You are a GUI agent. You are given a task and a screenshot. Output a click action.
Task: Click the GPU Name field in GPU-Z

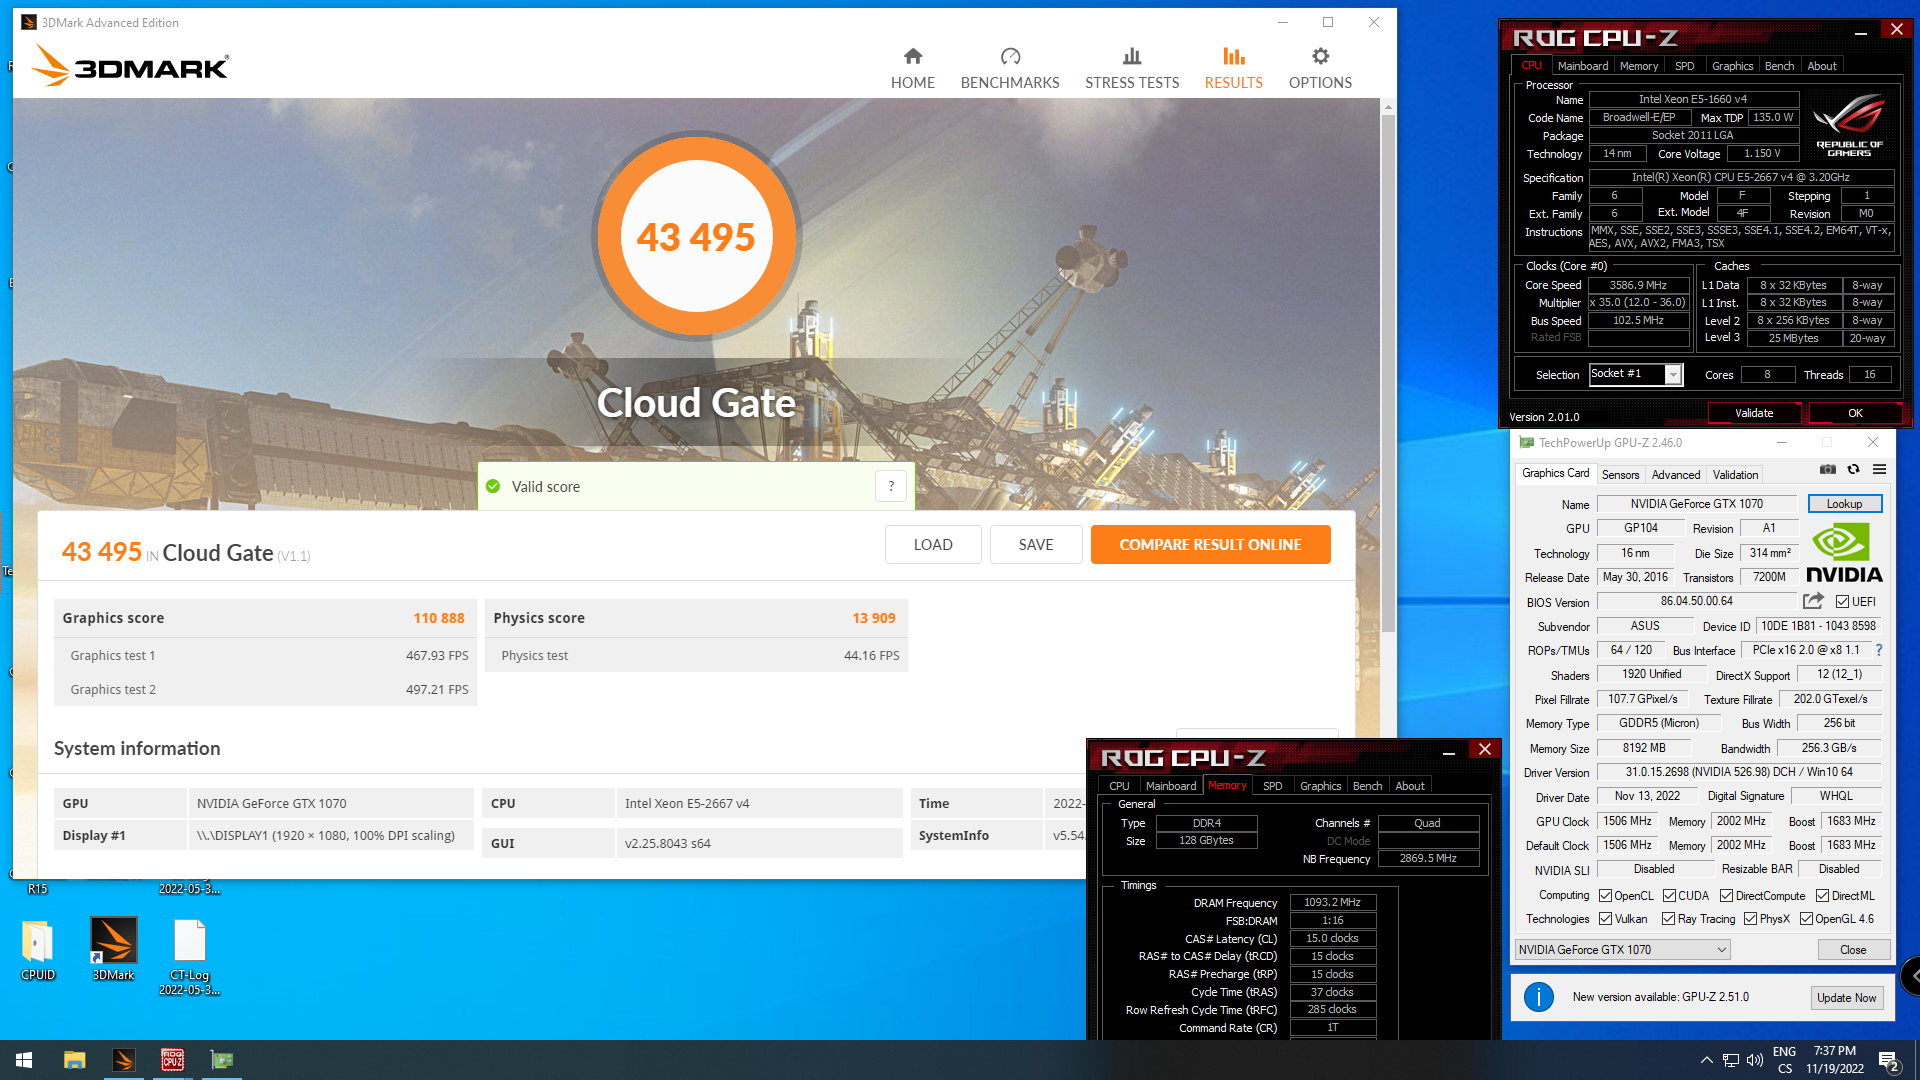1696,504
